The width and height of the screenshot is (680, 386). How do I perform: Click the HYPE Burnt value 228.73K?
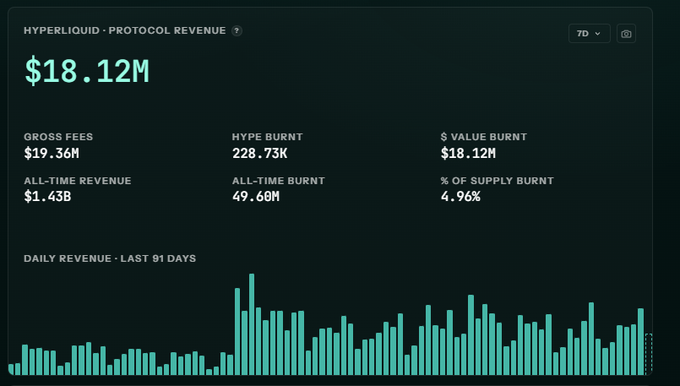[x=259, y=153]
